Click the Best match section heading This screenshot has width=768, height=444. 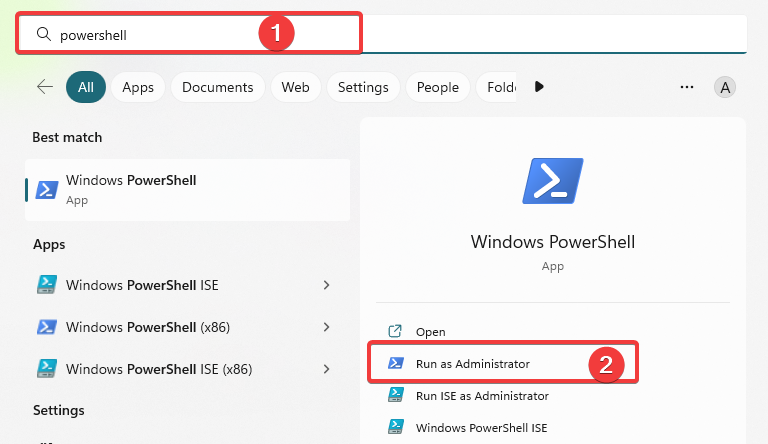(67, 137)
